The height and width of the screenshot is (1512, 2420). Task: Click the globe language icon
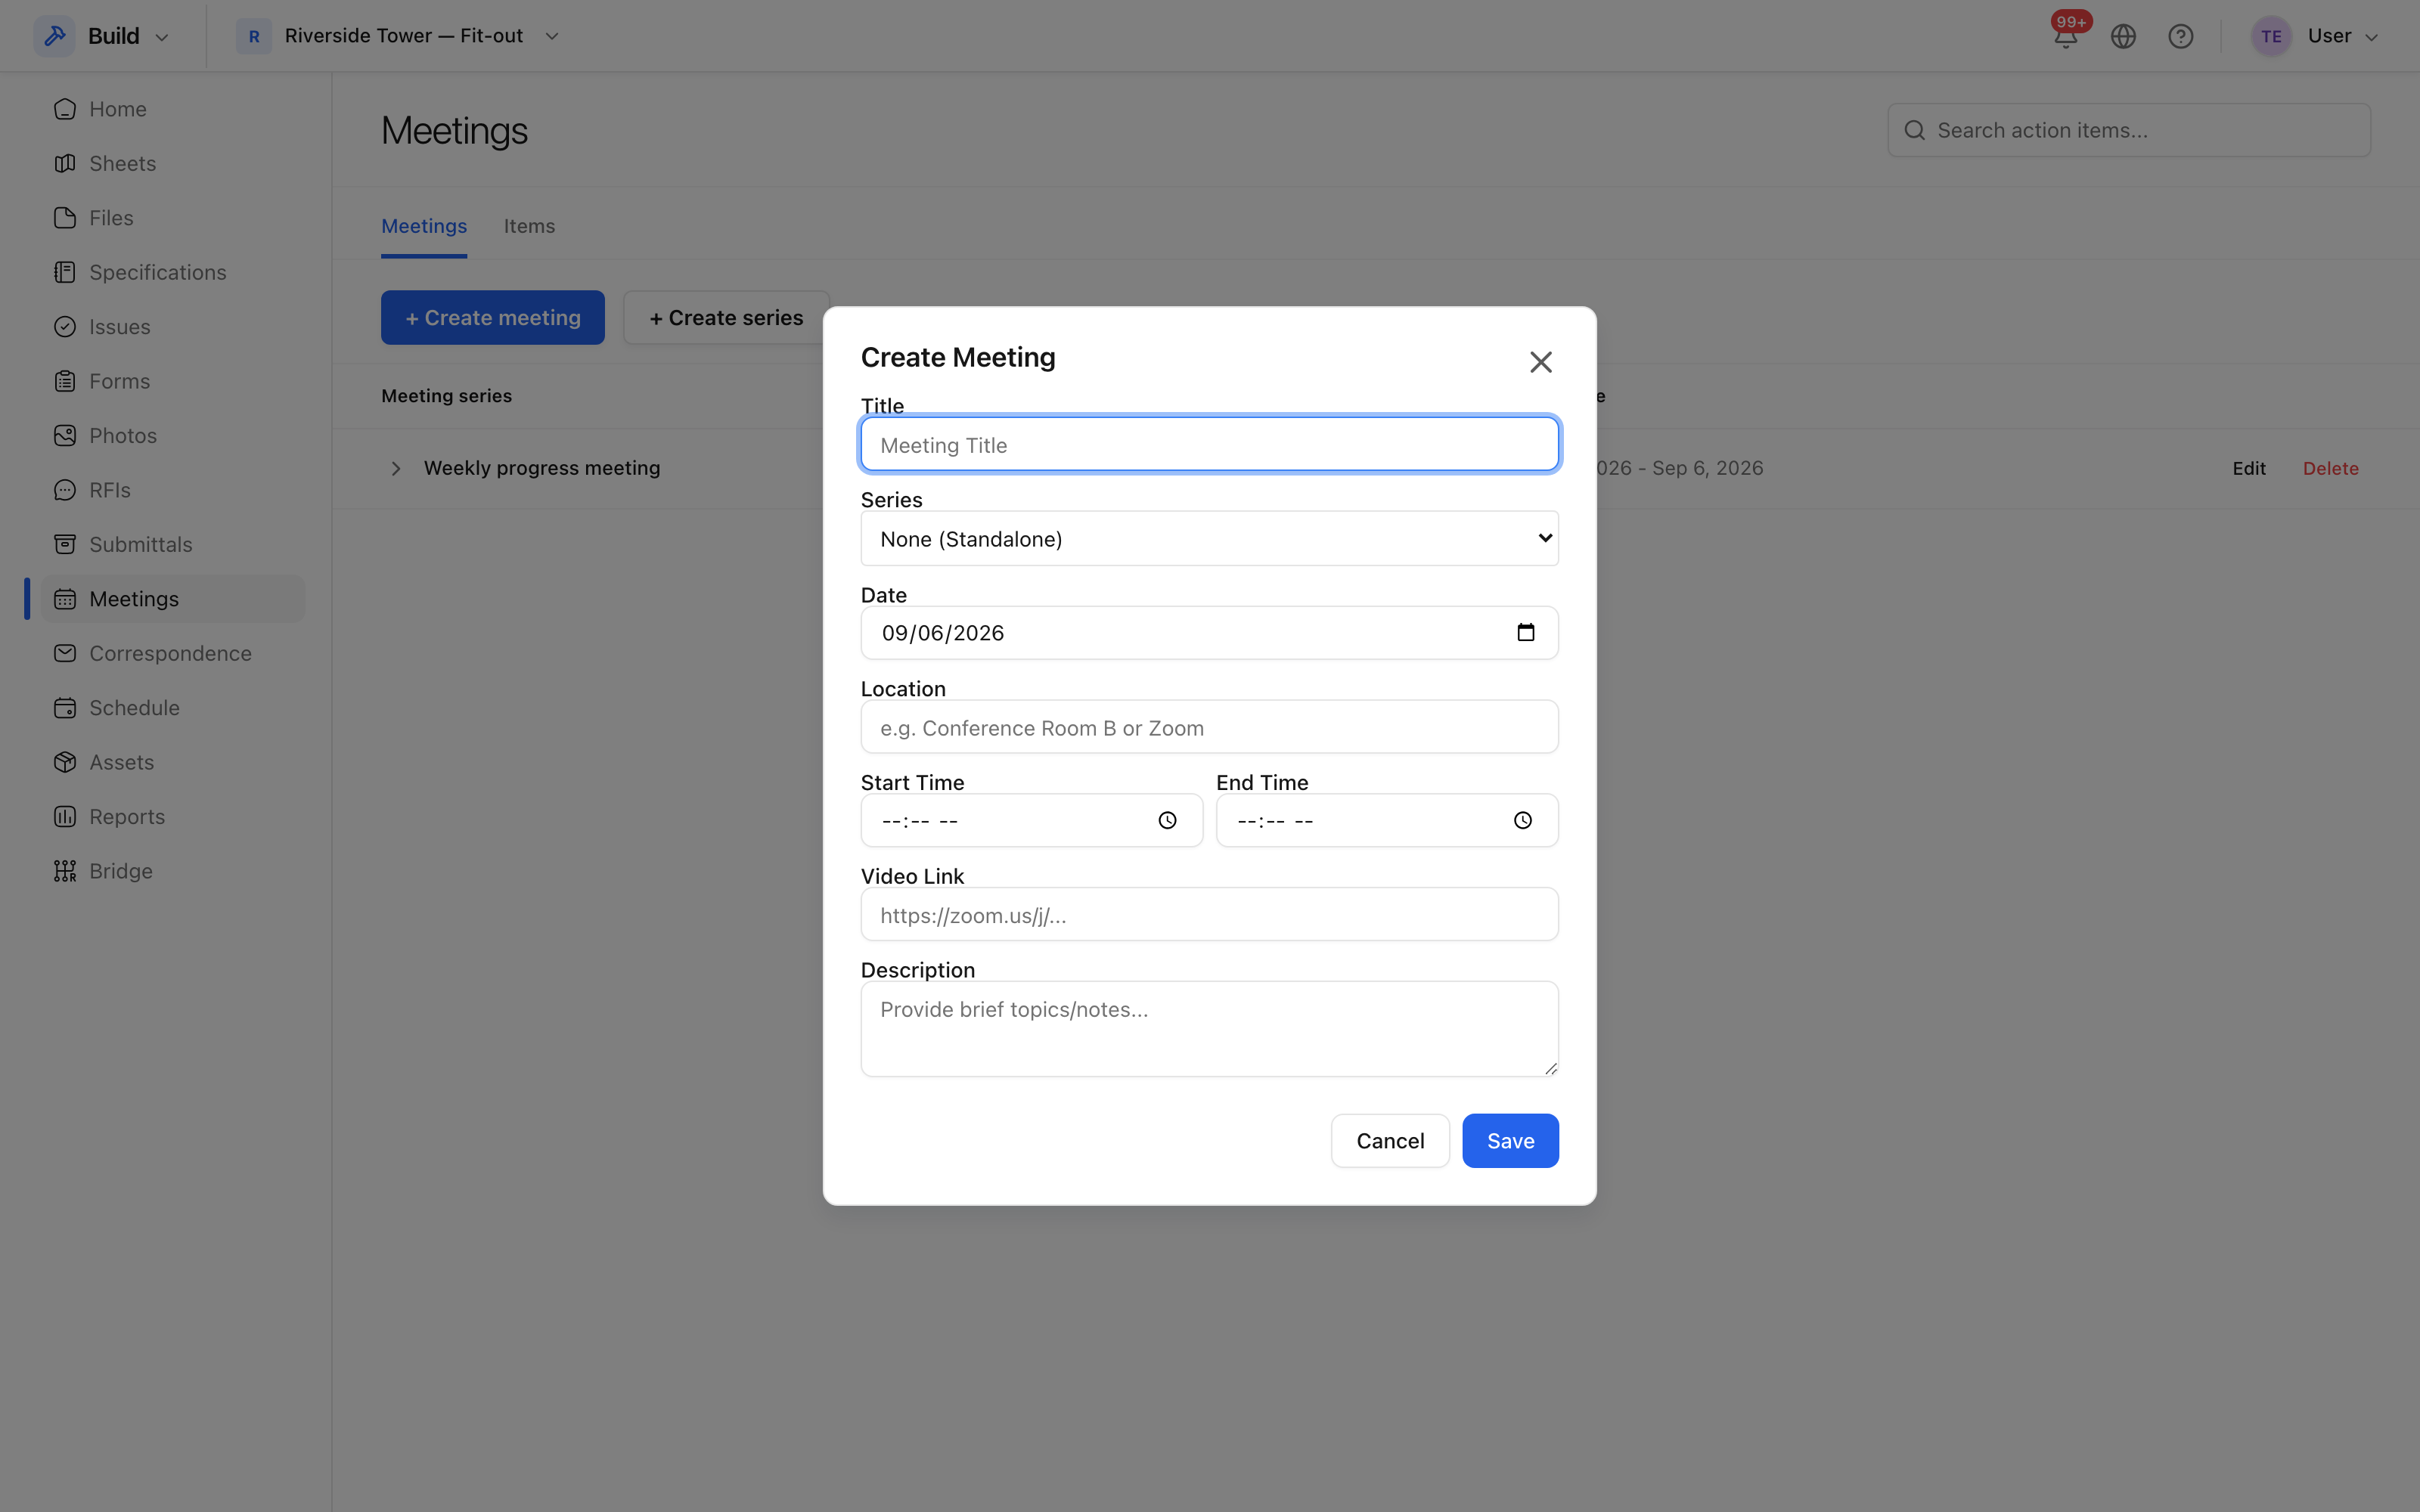[x=2123, y=36]
